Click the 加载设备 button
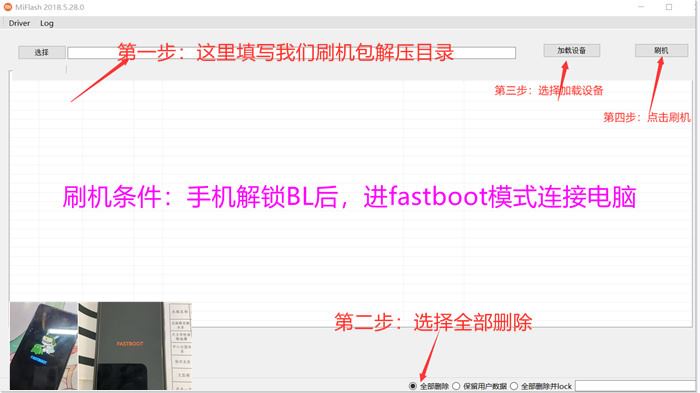 click(x=571, y=50)
